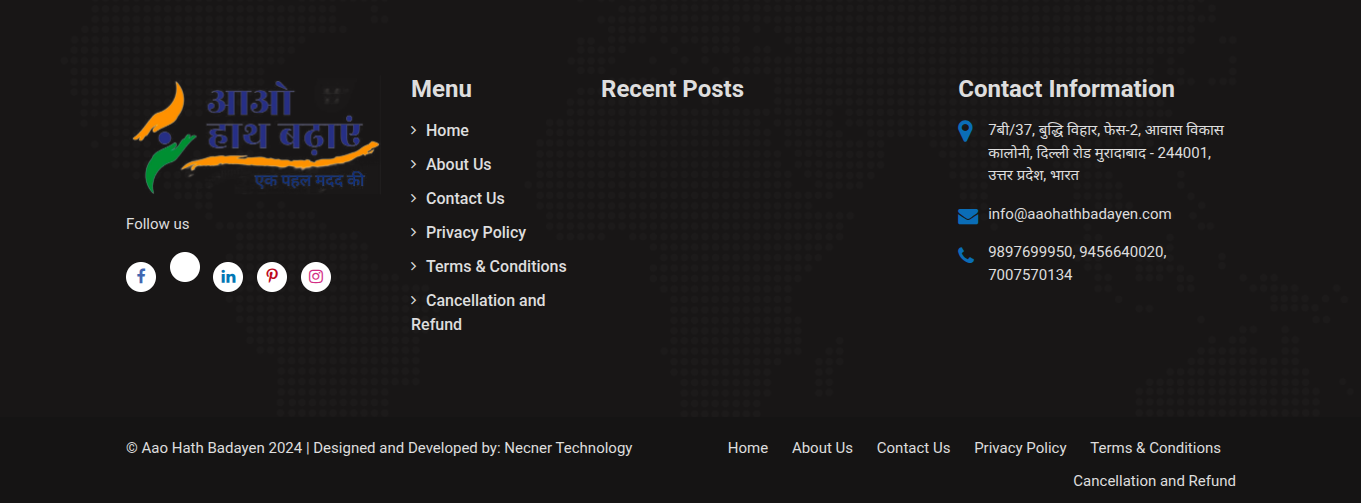Image resolution: width=1361 pixels, height=503 pixels.
Task: Click the LinkedIn social icon
Action: coord(228,277)
